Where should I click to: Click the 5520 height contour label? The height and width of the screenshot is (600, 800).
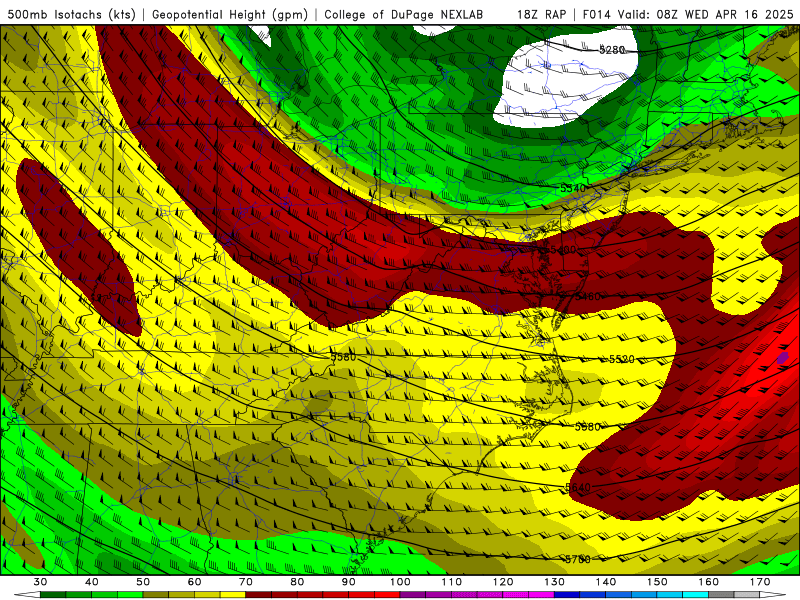coord(621,359)
